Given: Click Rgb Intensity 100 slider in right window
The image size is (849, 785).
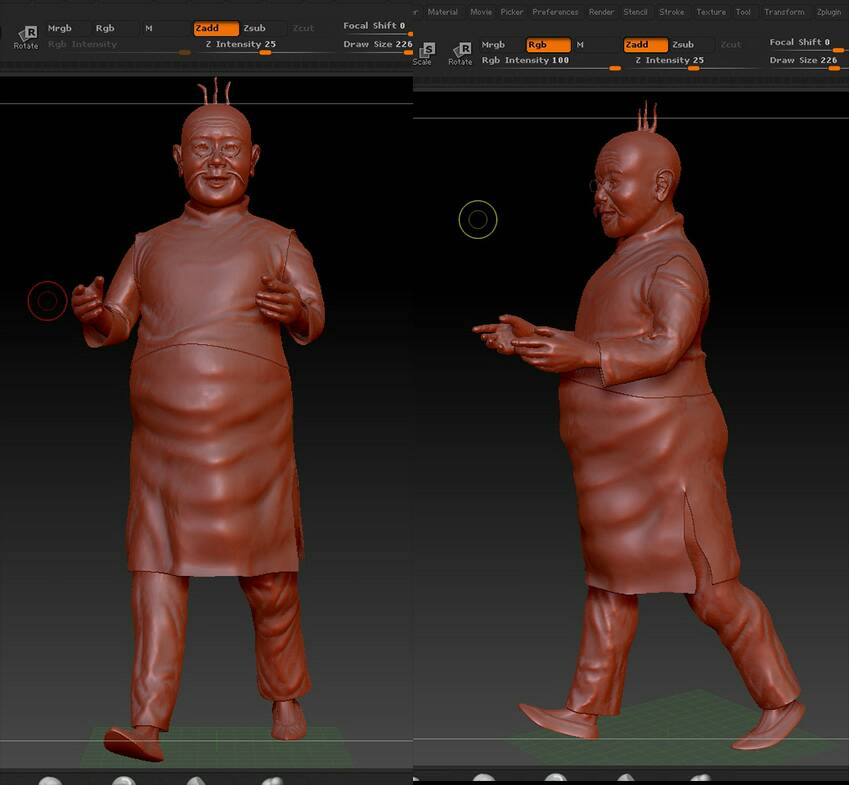Looking at the screenshot, I should [550, 62].
